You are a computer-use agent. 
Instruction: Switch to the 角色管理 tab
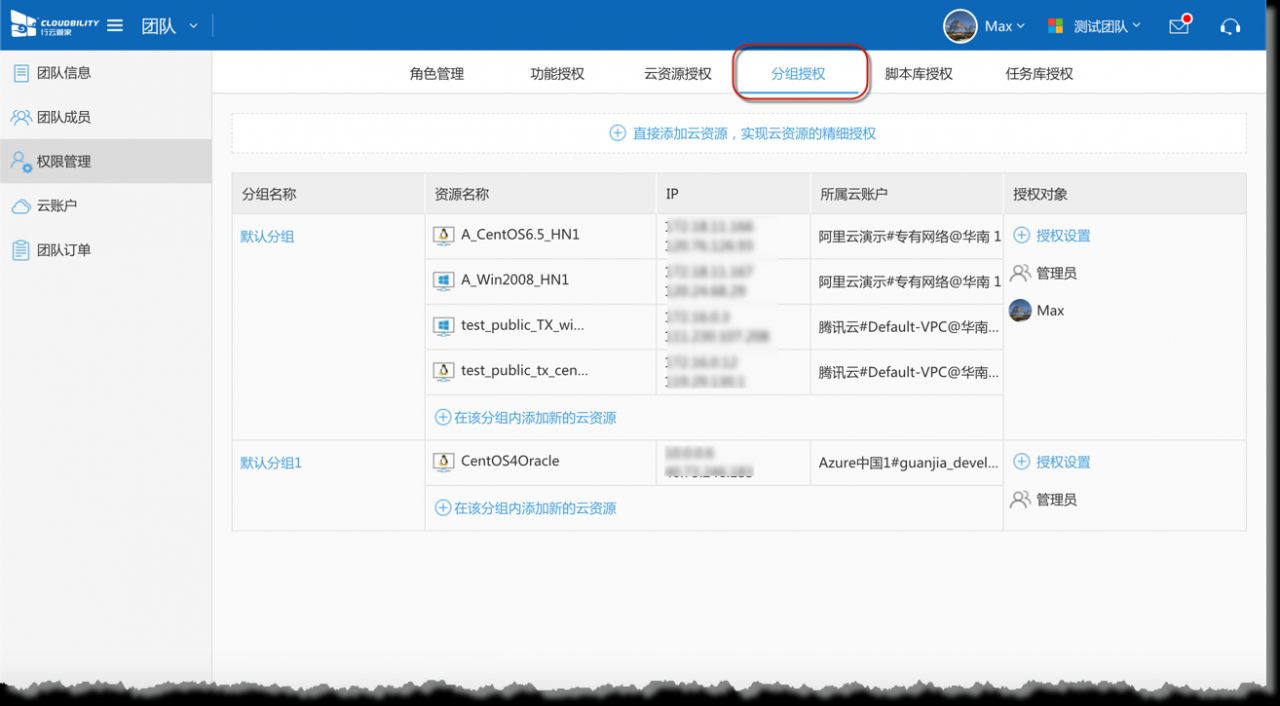tap(437, 74)
